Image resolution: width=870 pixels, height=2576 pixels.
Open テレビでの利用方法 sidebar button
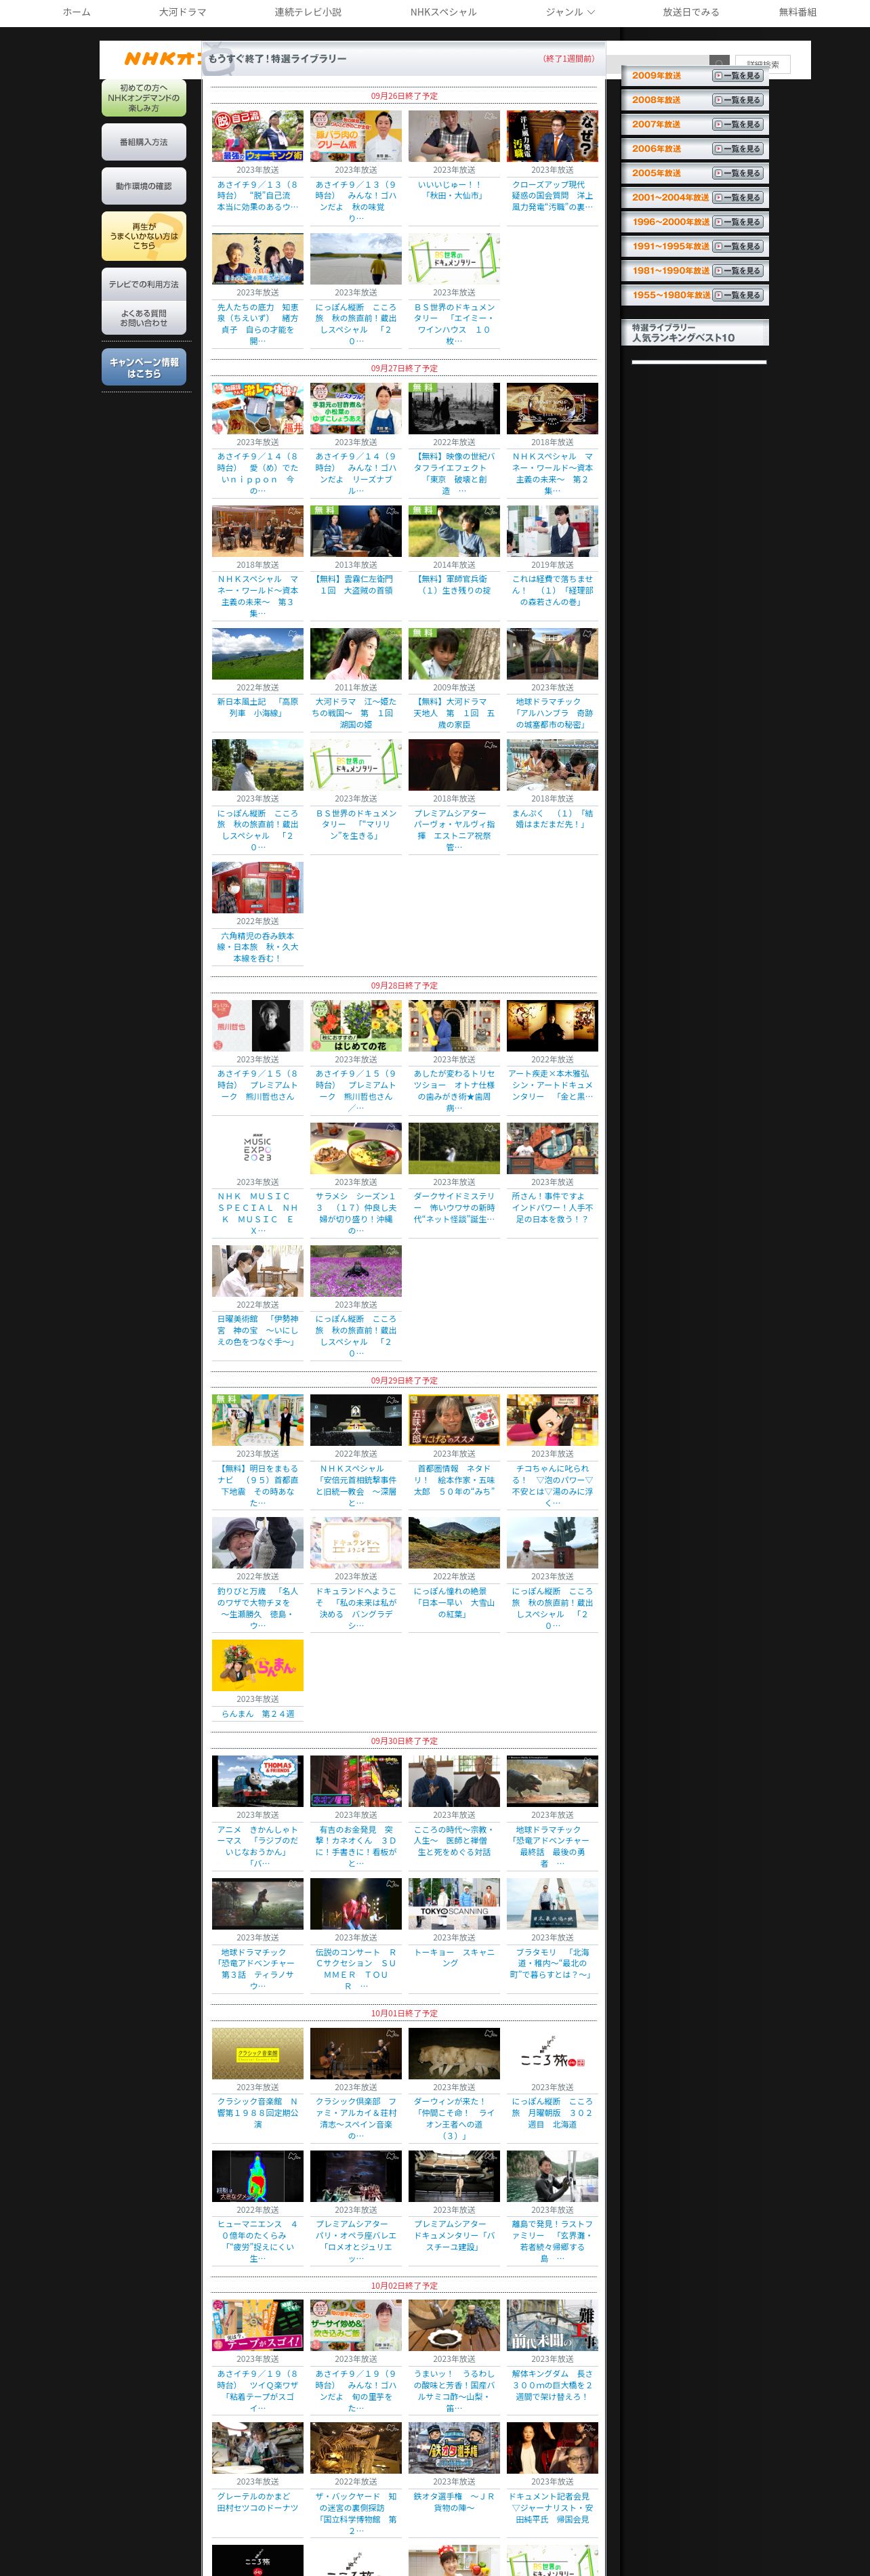(x=144, y=284)
